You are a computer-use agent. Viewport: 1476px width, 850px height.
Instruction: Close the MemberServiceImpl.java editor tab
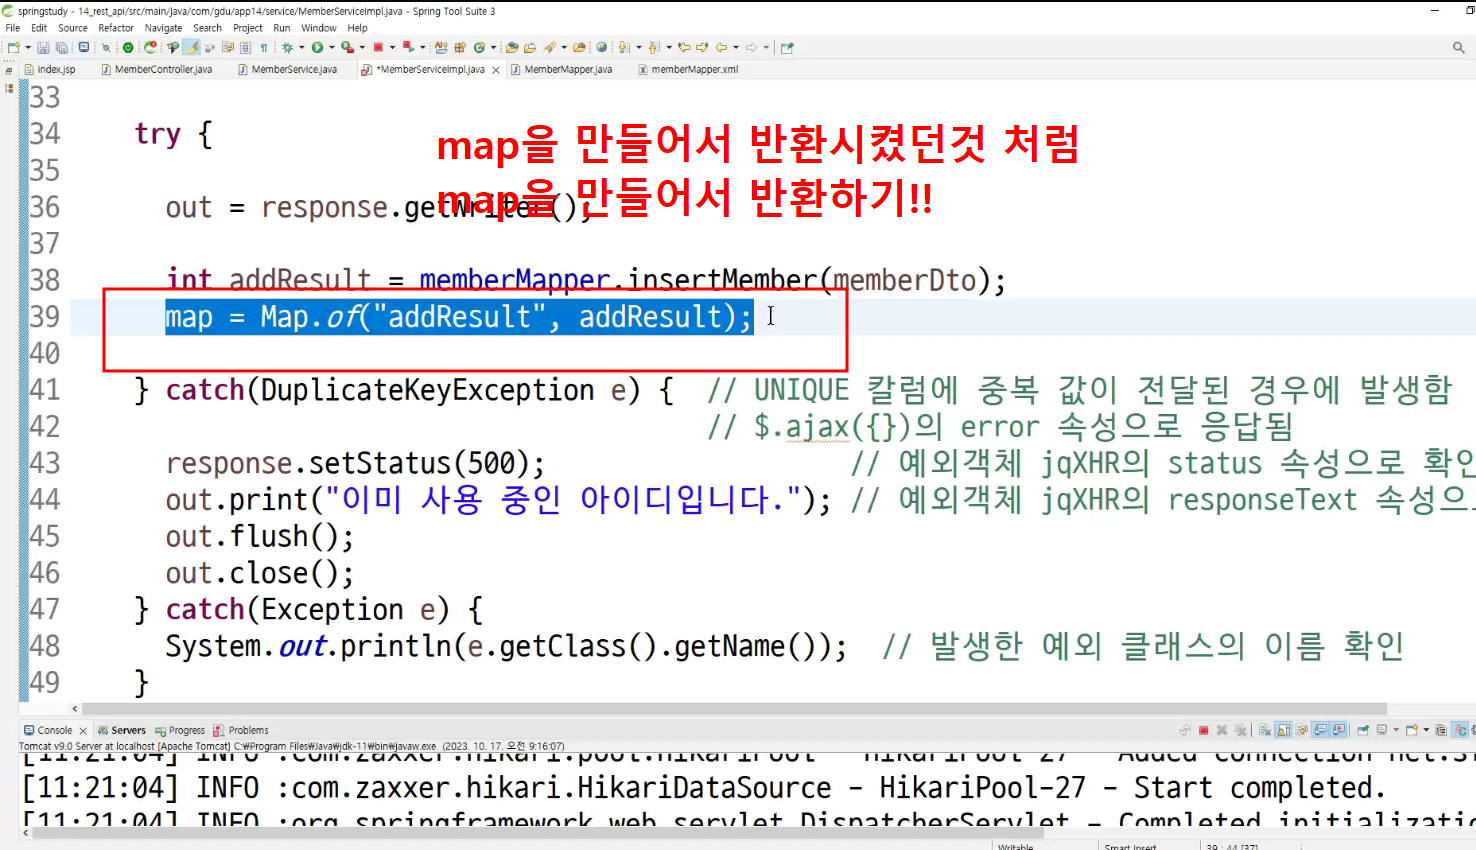click(496, 70)
